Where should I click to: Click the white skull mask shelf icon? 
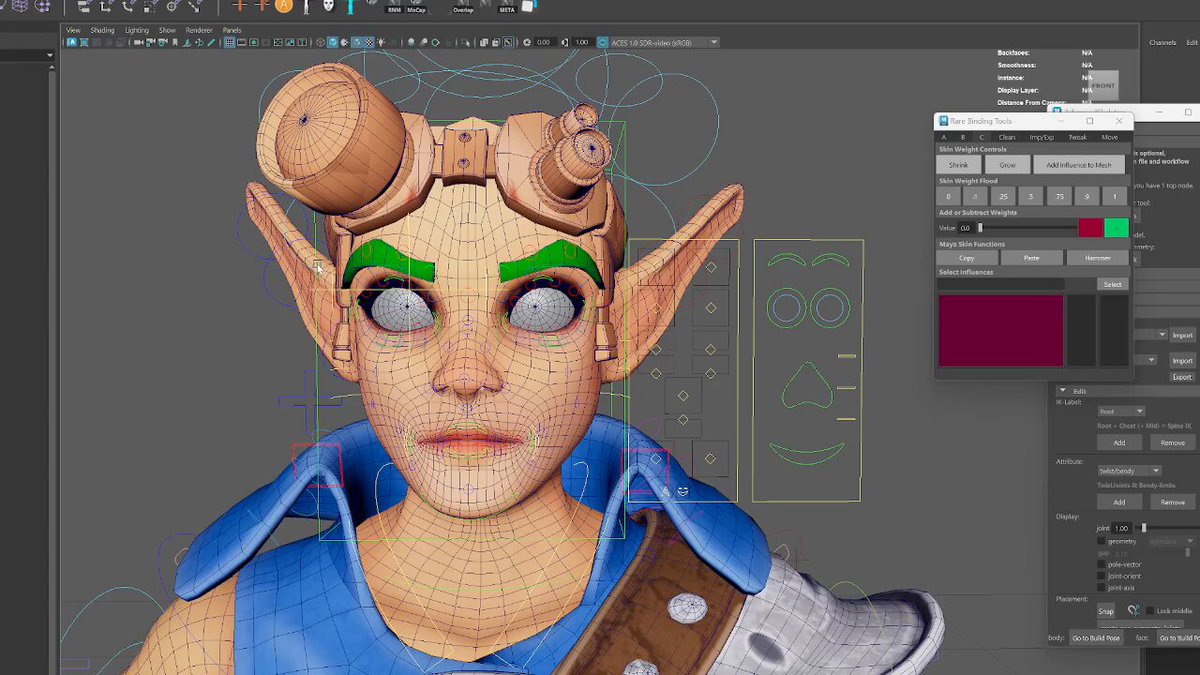click(329, 6)
